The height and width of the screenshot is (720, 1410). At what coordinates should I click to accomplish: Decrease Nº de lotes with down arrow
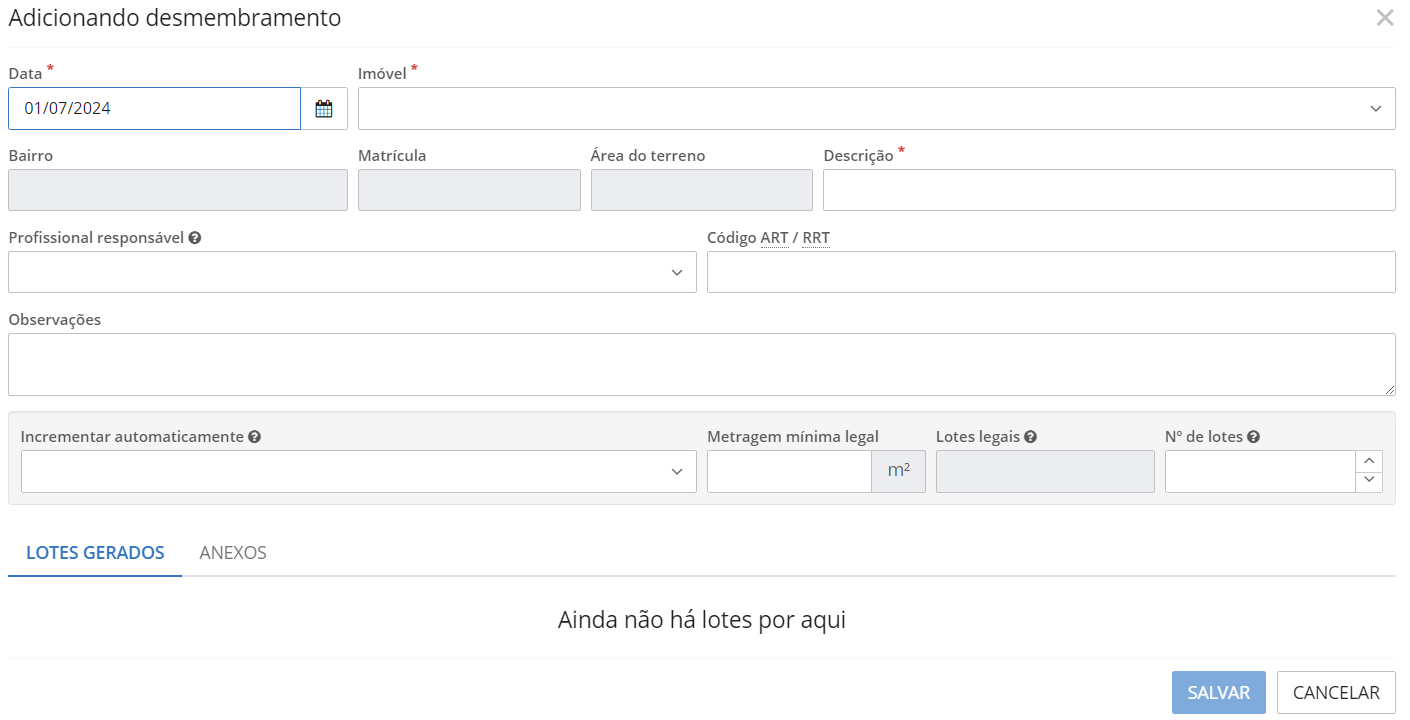[x=1369, y=482]
